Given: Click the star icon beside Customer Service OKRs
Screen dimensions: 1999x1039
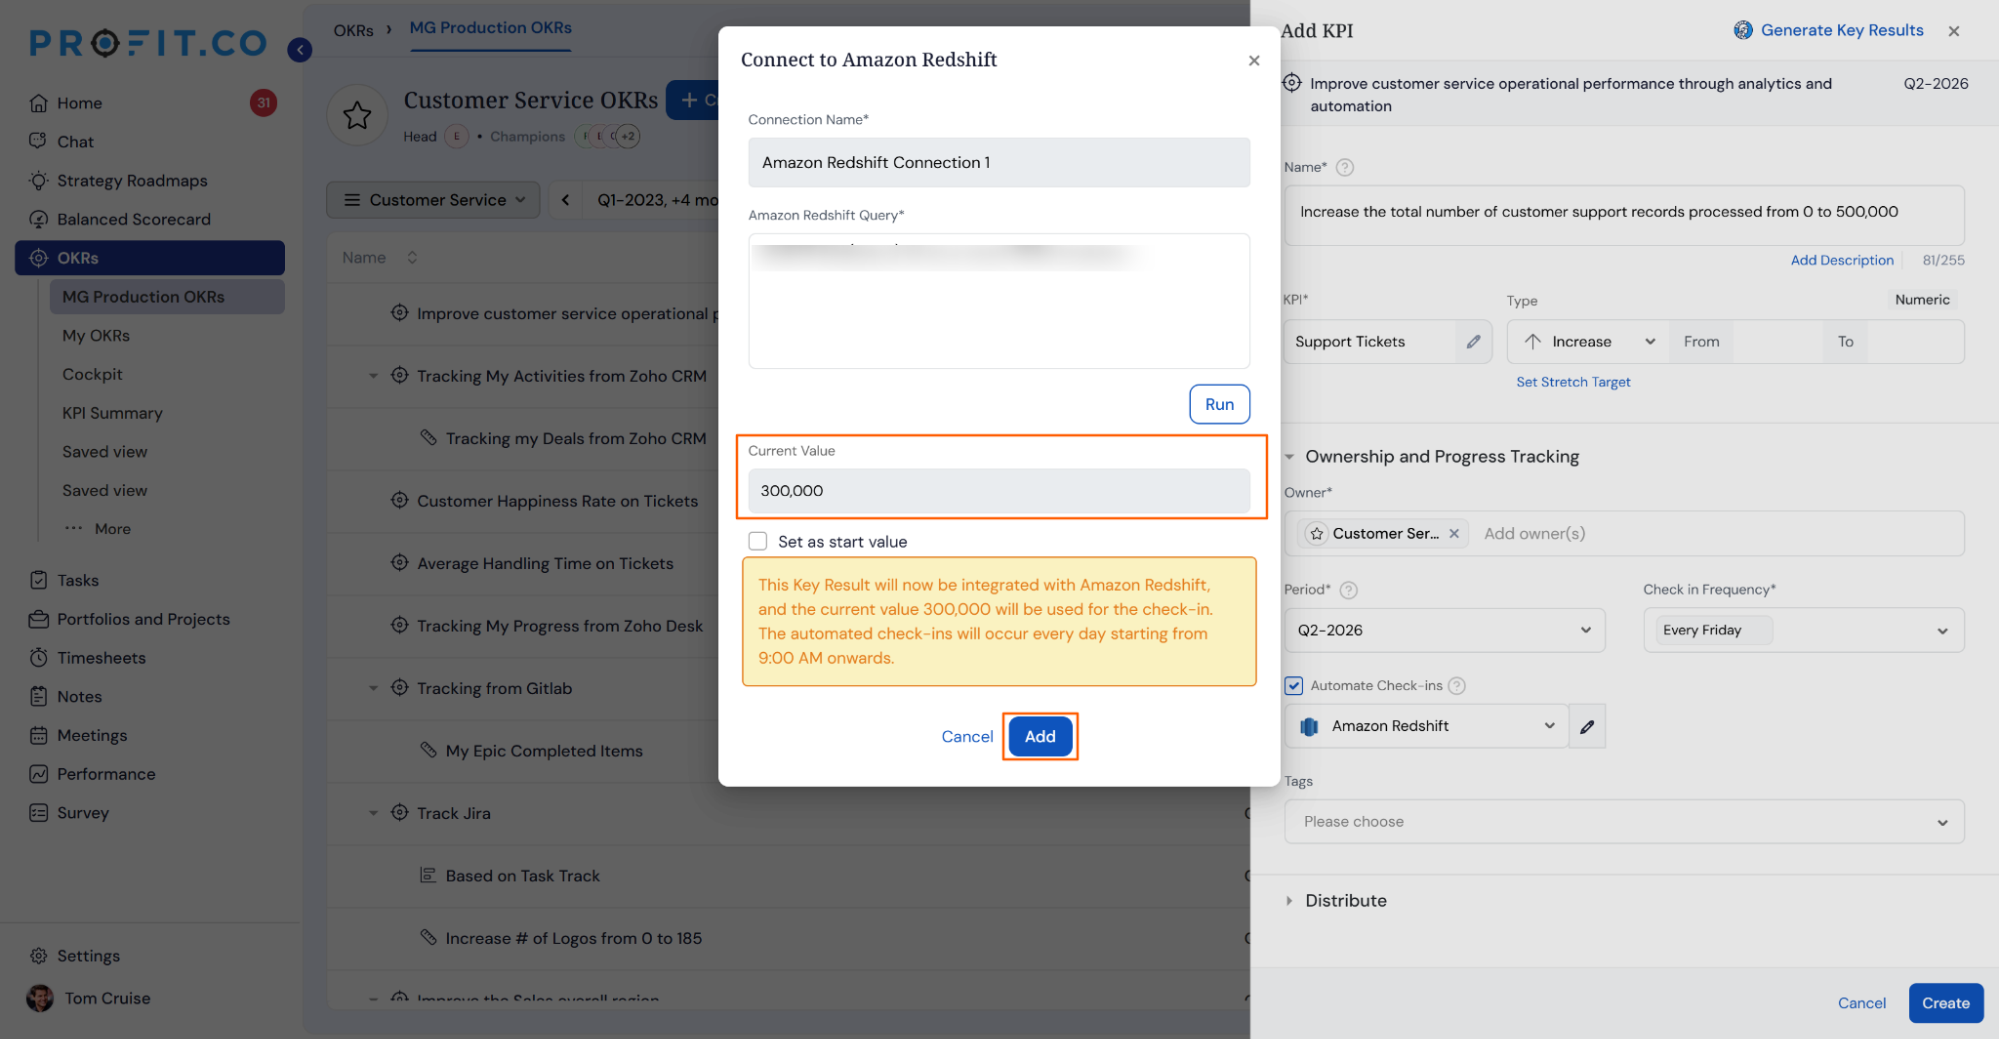Looking at the screenshot, I should tap(357, 116).
